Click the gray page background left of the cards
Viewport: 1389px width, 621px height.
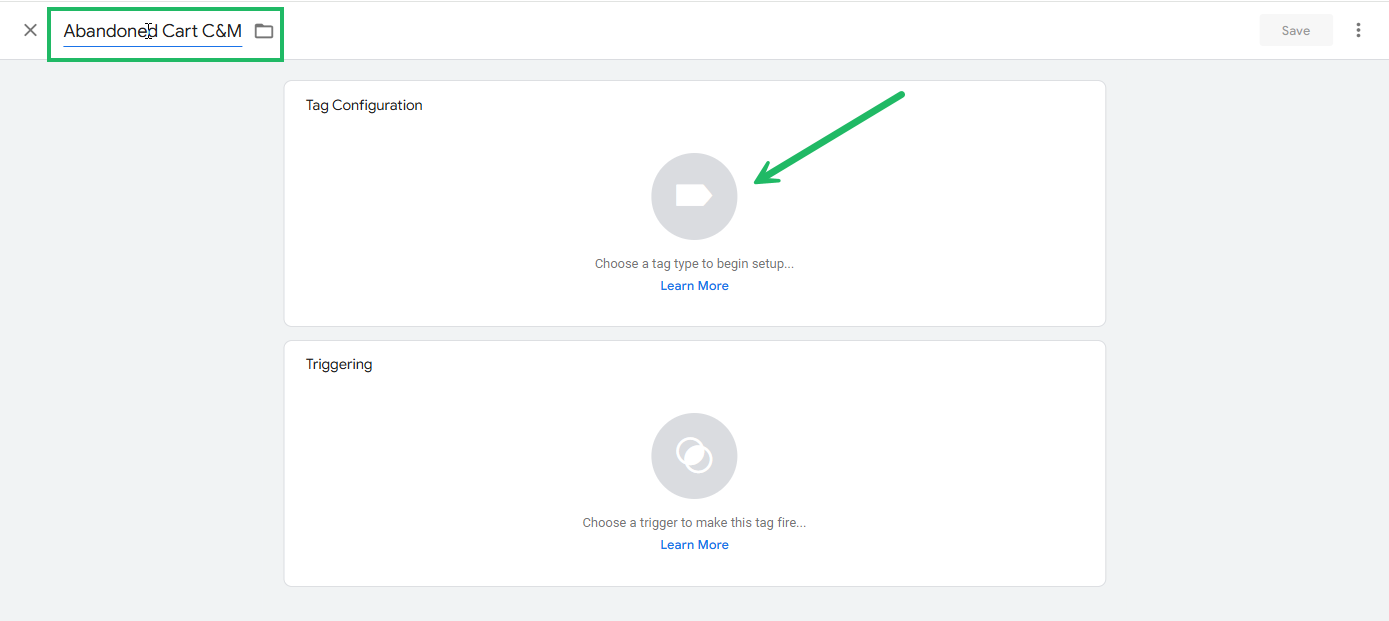pos(140,330)
